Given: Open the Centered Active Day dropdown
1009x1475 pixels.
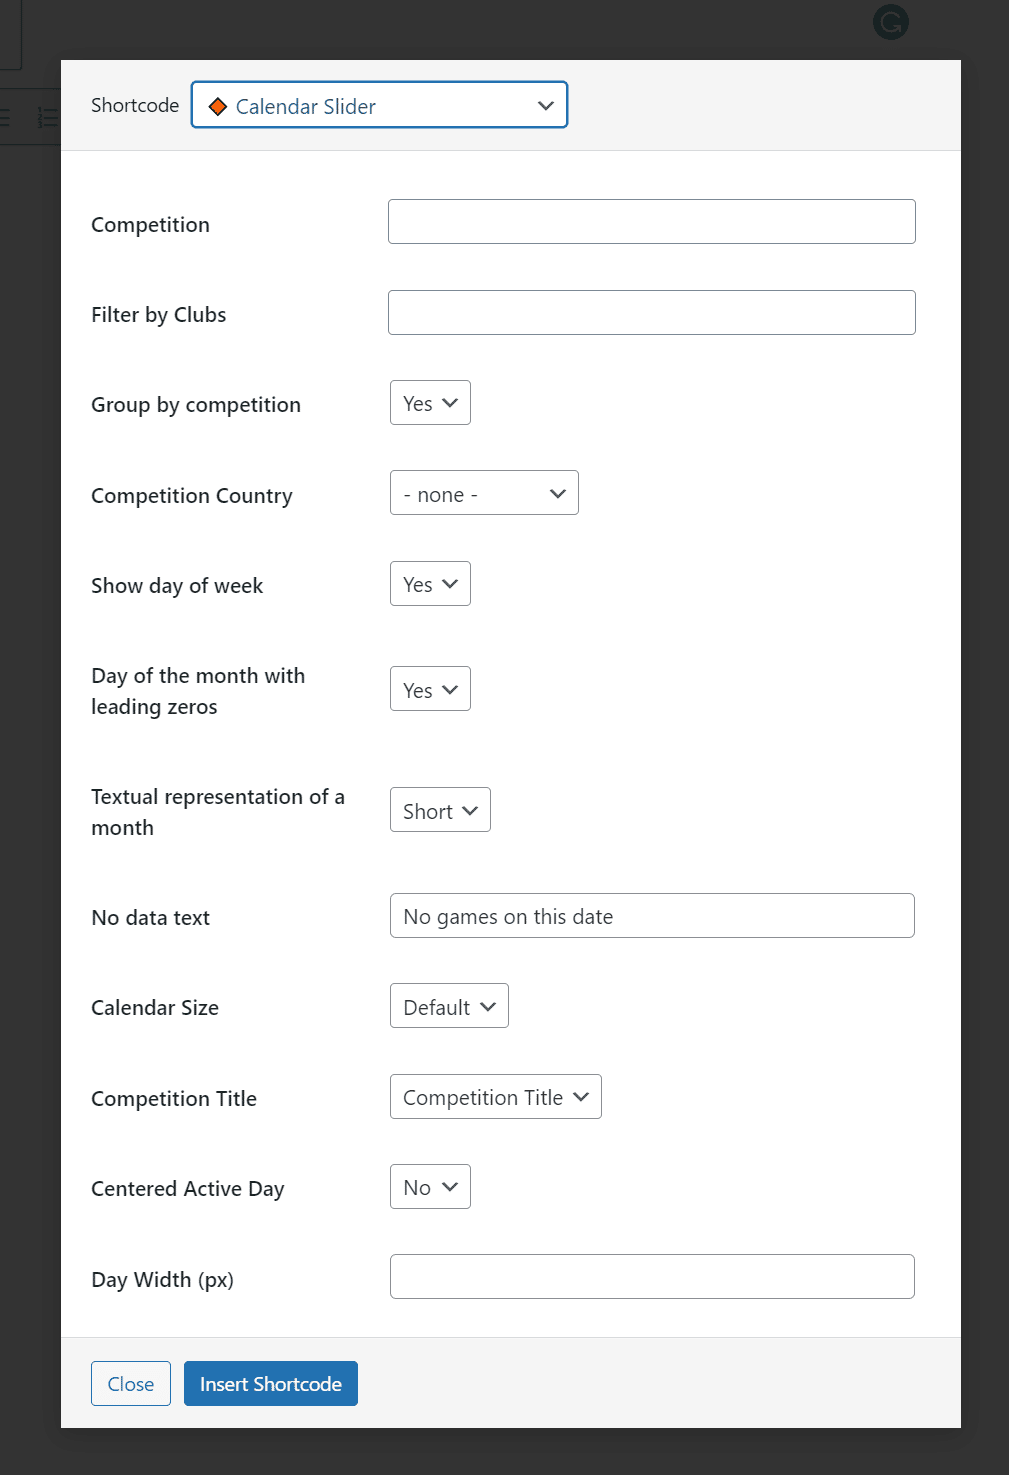Looking at the screenshot, I should (429, 1186).
